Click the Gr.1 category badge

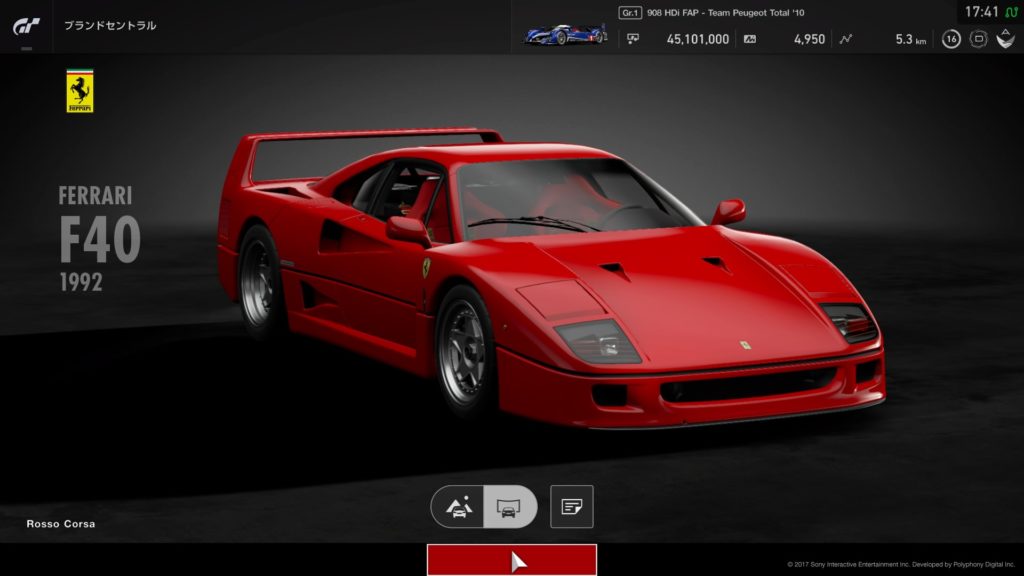pos(630,12)
